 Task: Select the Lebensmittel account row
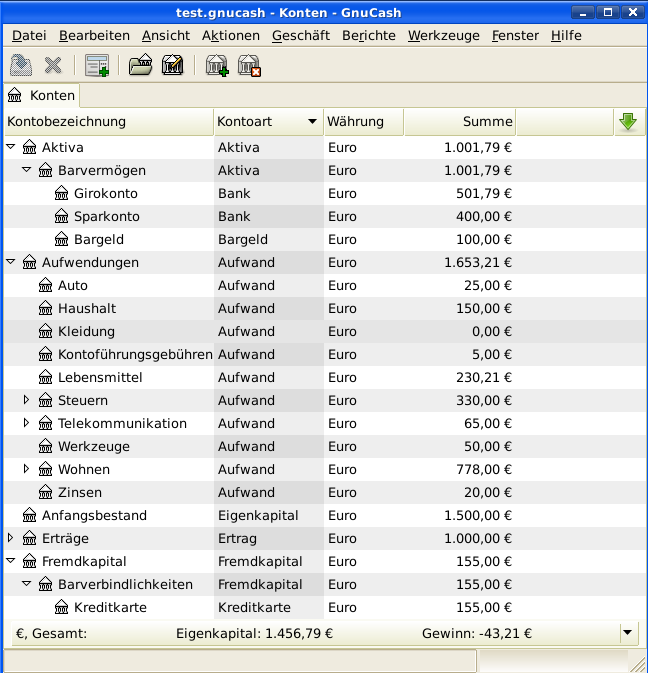click(100, 377)
